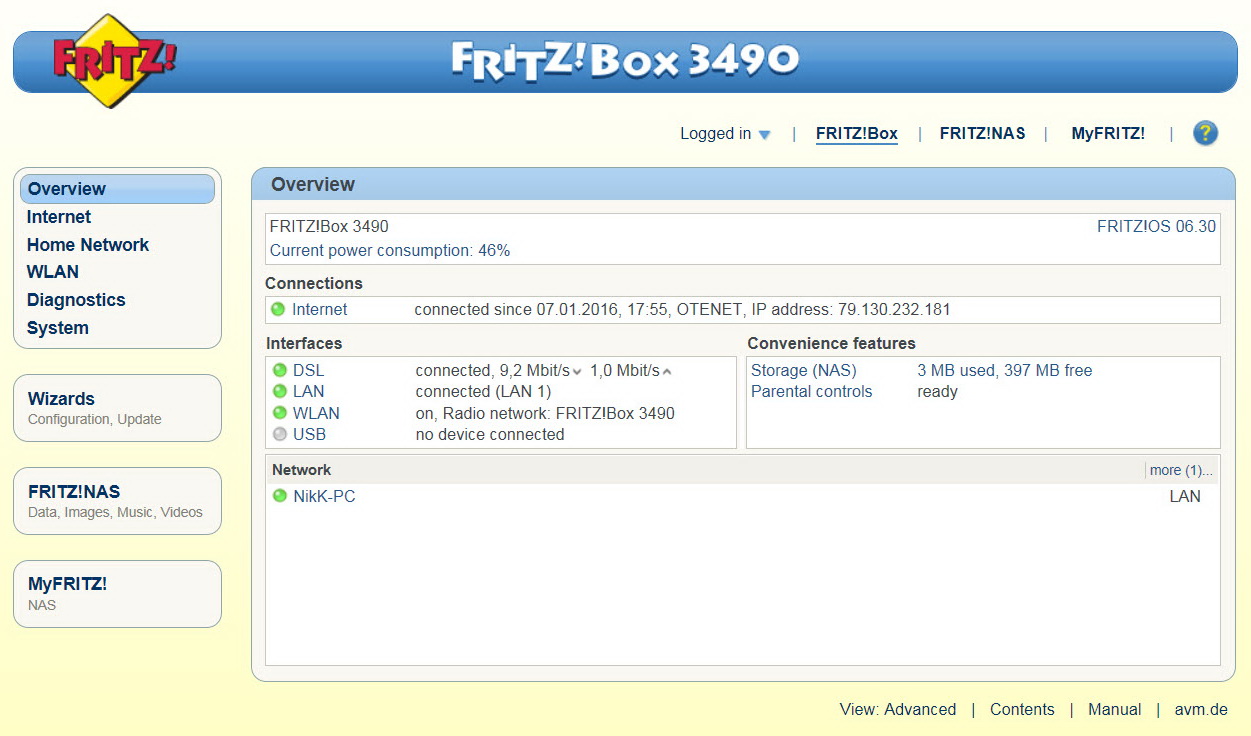Screen dimensions: 1251x736
Task: Open the LAN interface link
Action: (x=309, y=392)
